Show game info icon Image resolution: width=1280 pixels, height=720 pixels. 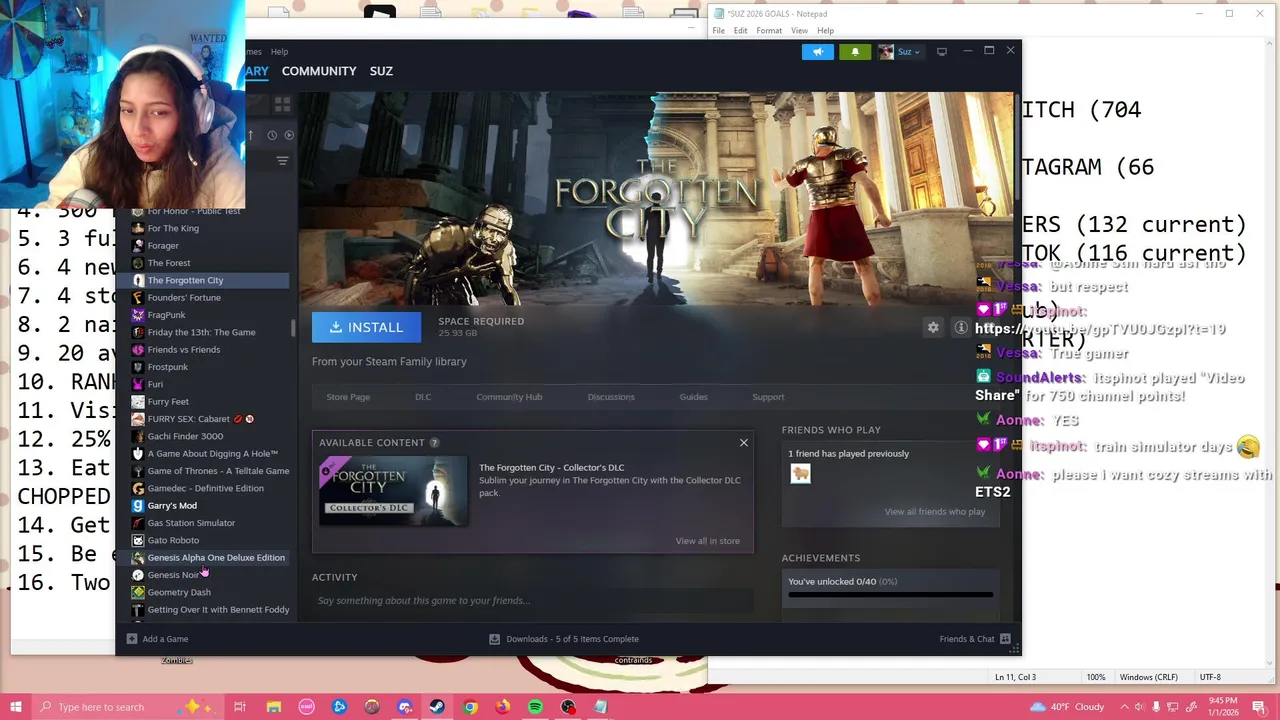pyautogui.click(x=961, y=327)
